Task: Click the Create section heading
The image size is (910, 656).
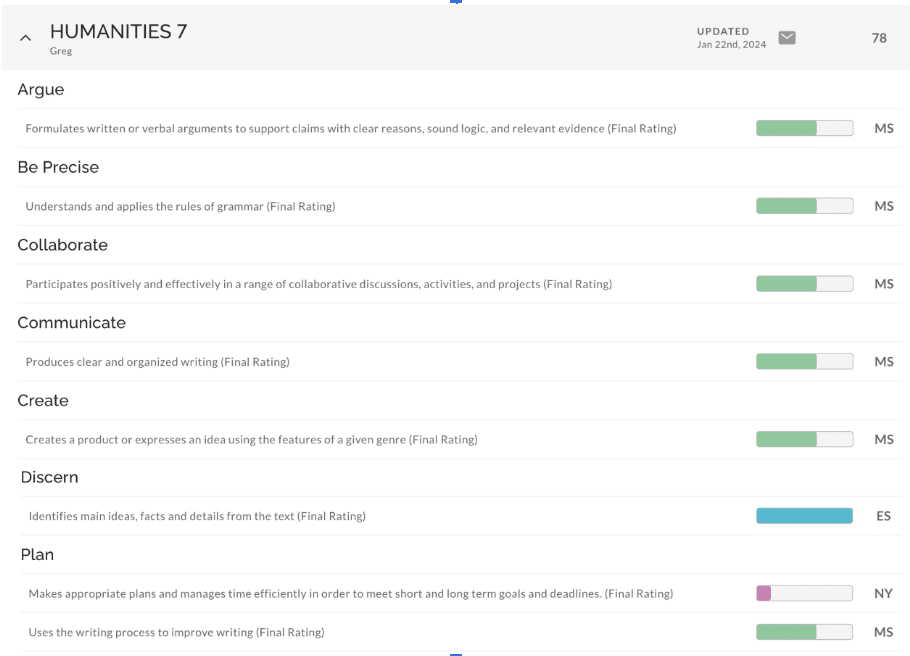Action: [x=42, y=400]
